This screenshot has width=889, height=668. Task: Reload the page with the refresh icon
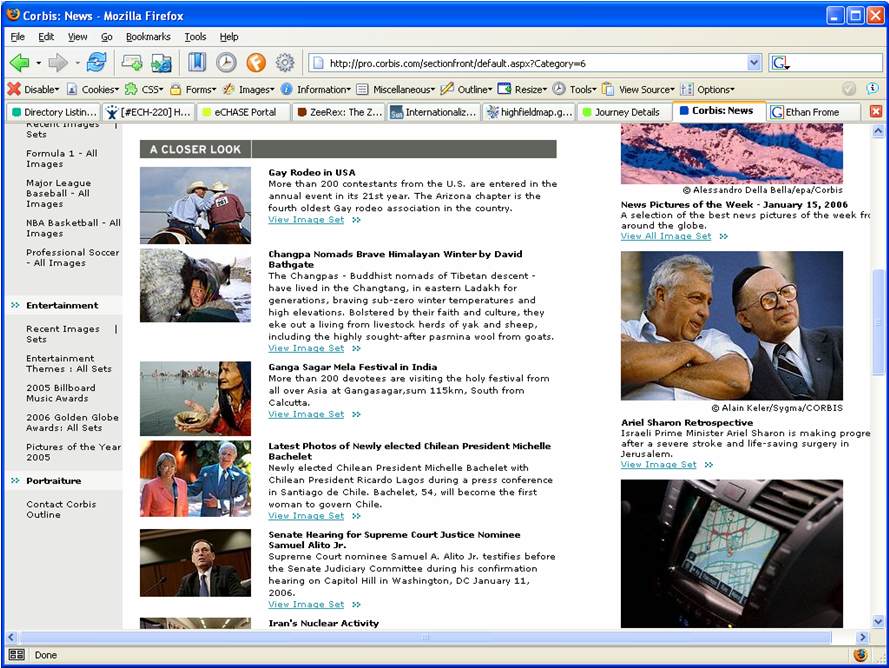(96, 63)
